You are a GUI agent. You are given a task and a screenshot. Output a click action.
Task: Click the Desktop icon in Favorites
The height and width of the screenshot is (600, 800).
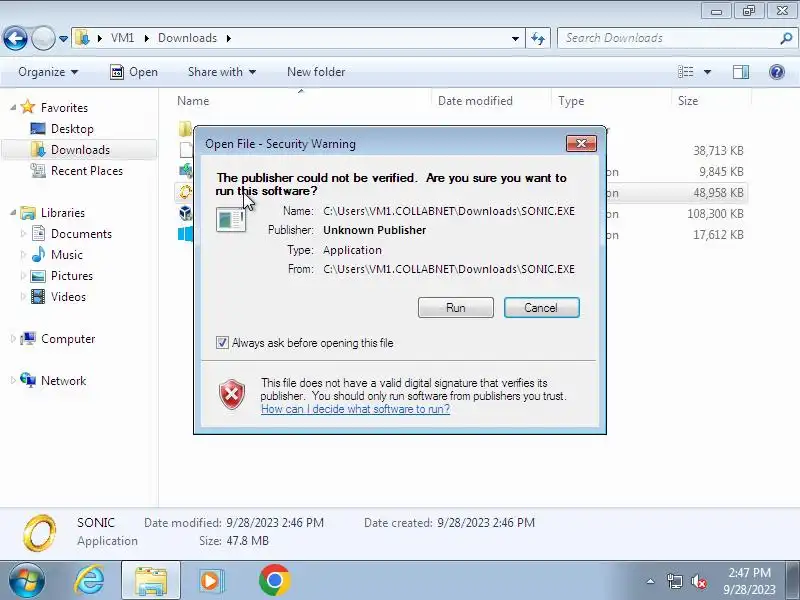coord(38,129)
